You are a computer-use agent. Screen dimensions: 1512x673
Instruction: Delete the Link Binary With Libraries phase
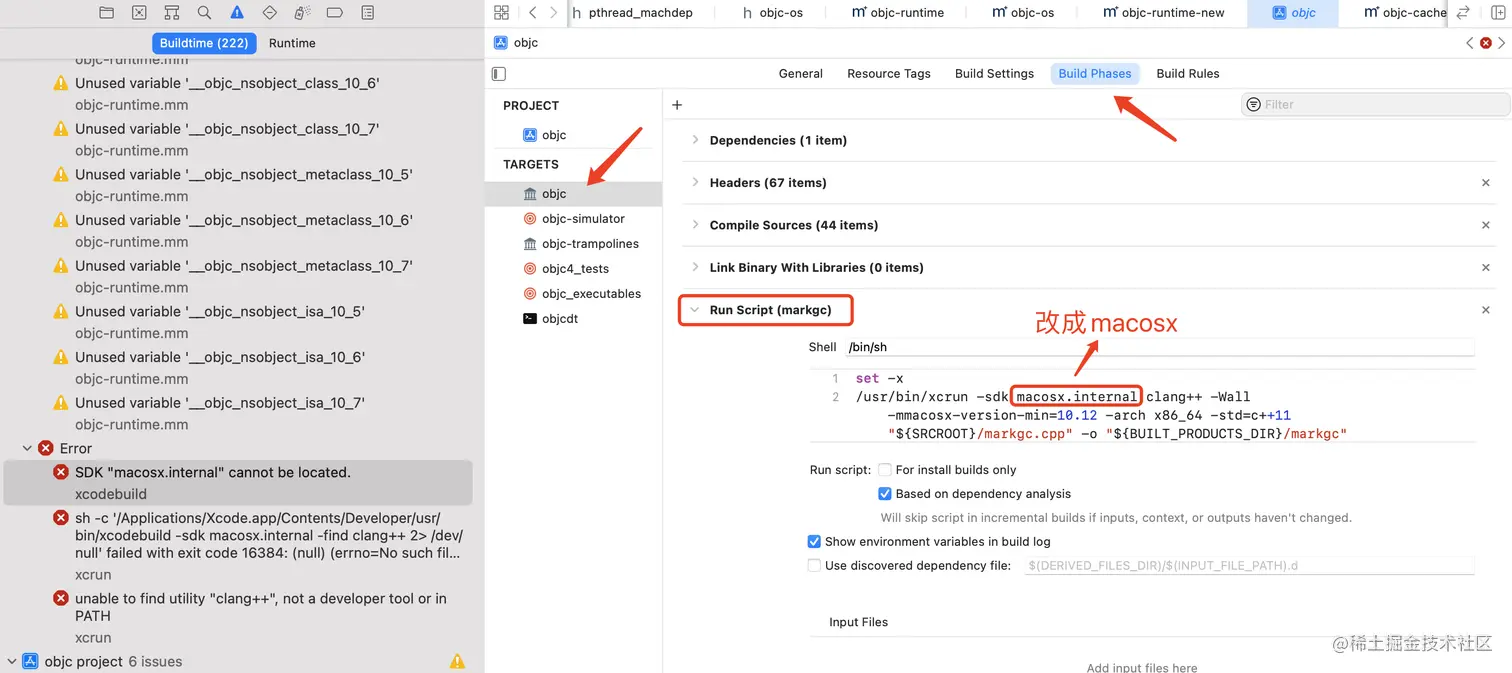1486,268
